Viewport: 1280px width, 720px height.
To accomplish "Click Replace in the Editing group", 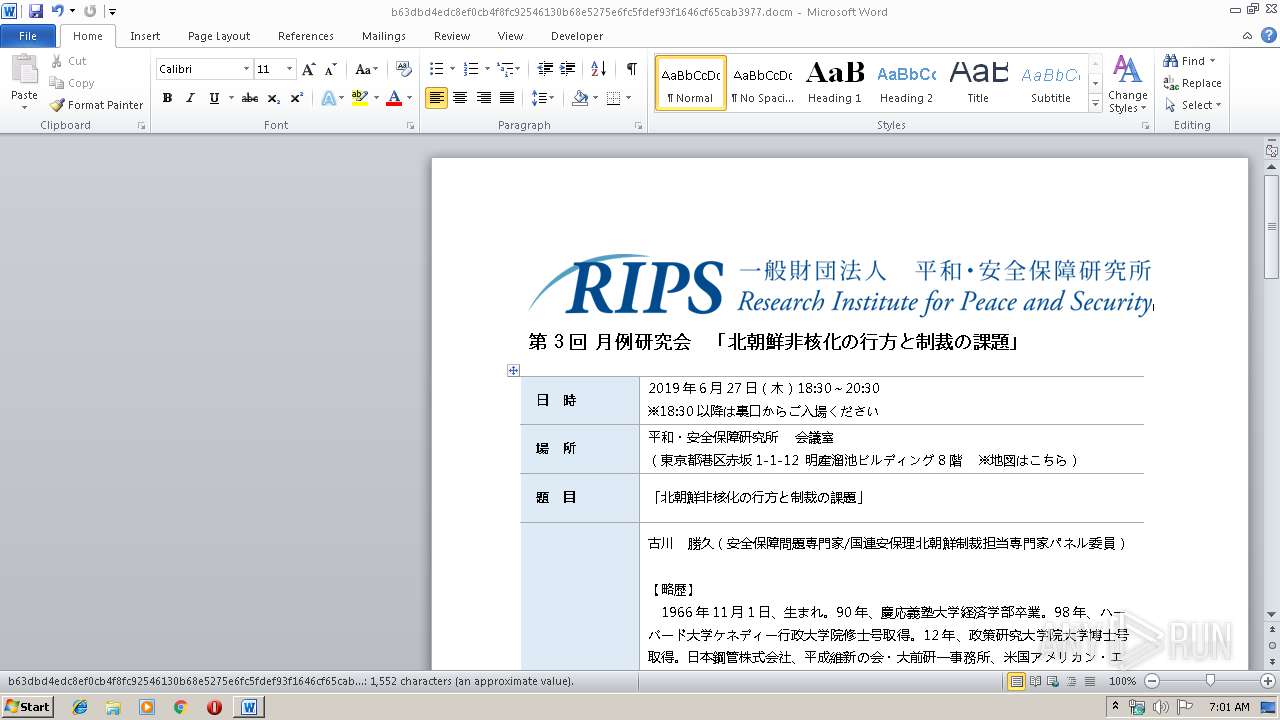I will pos(1193,83).
